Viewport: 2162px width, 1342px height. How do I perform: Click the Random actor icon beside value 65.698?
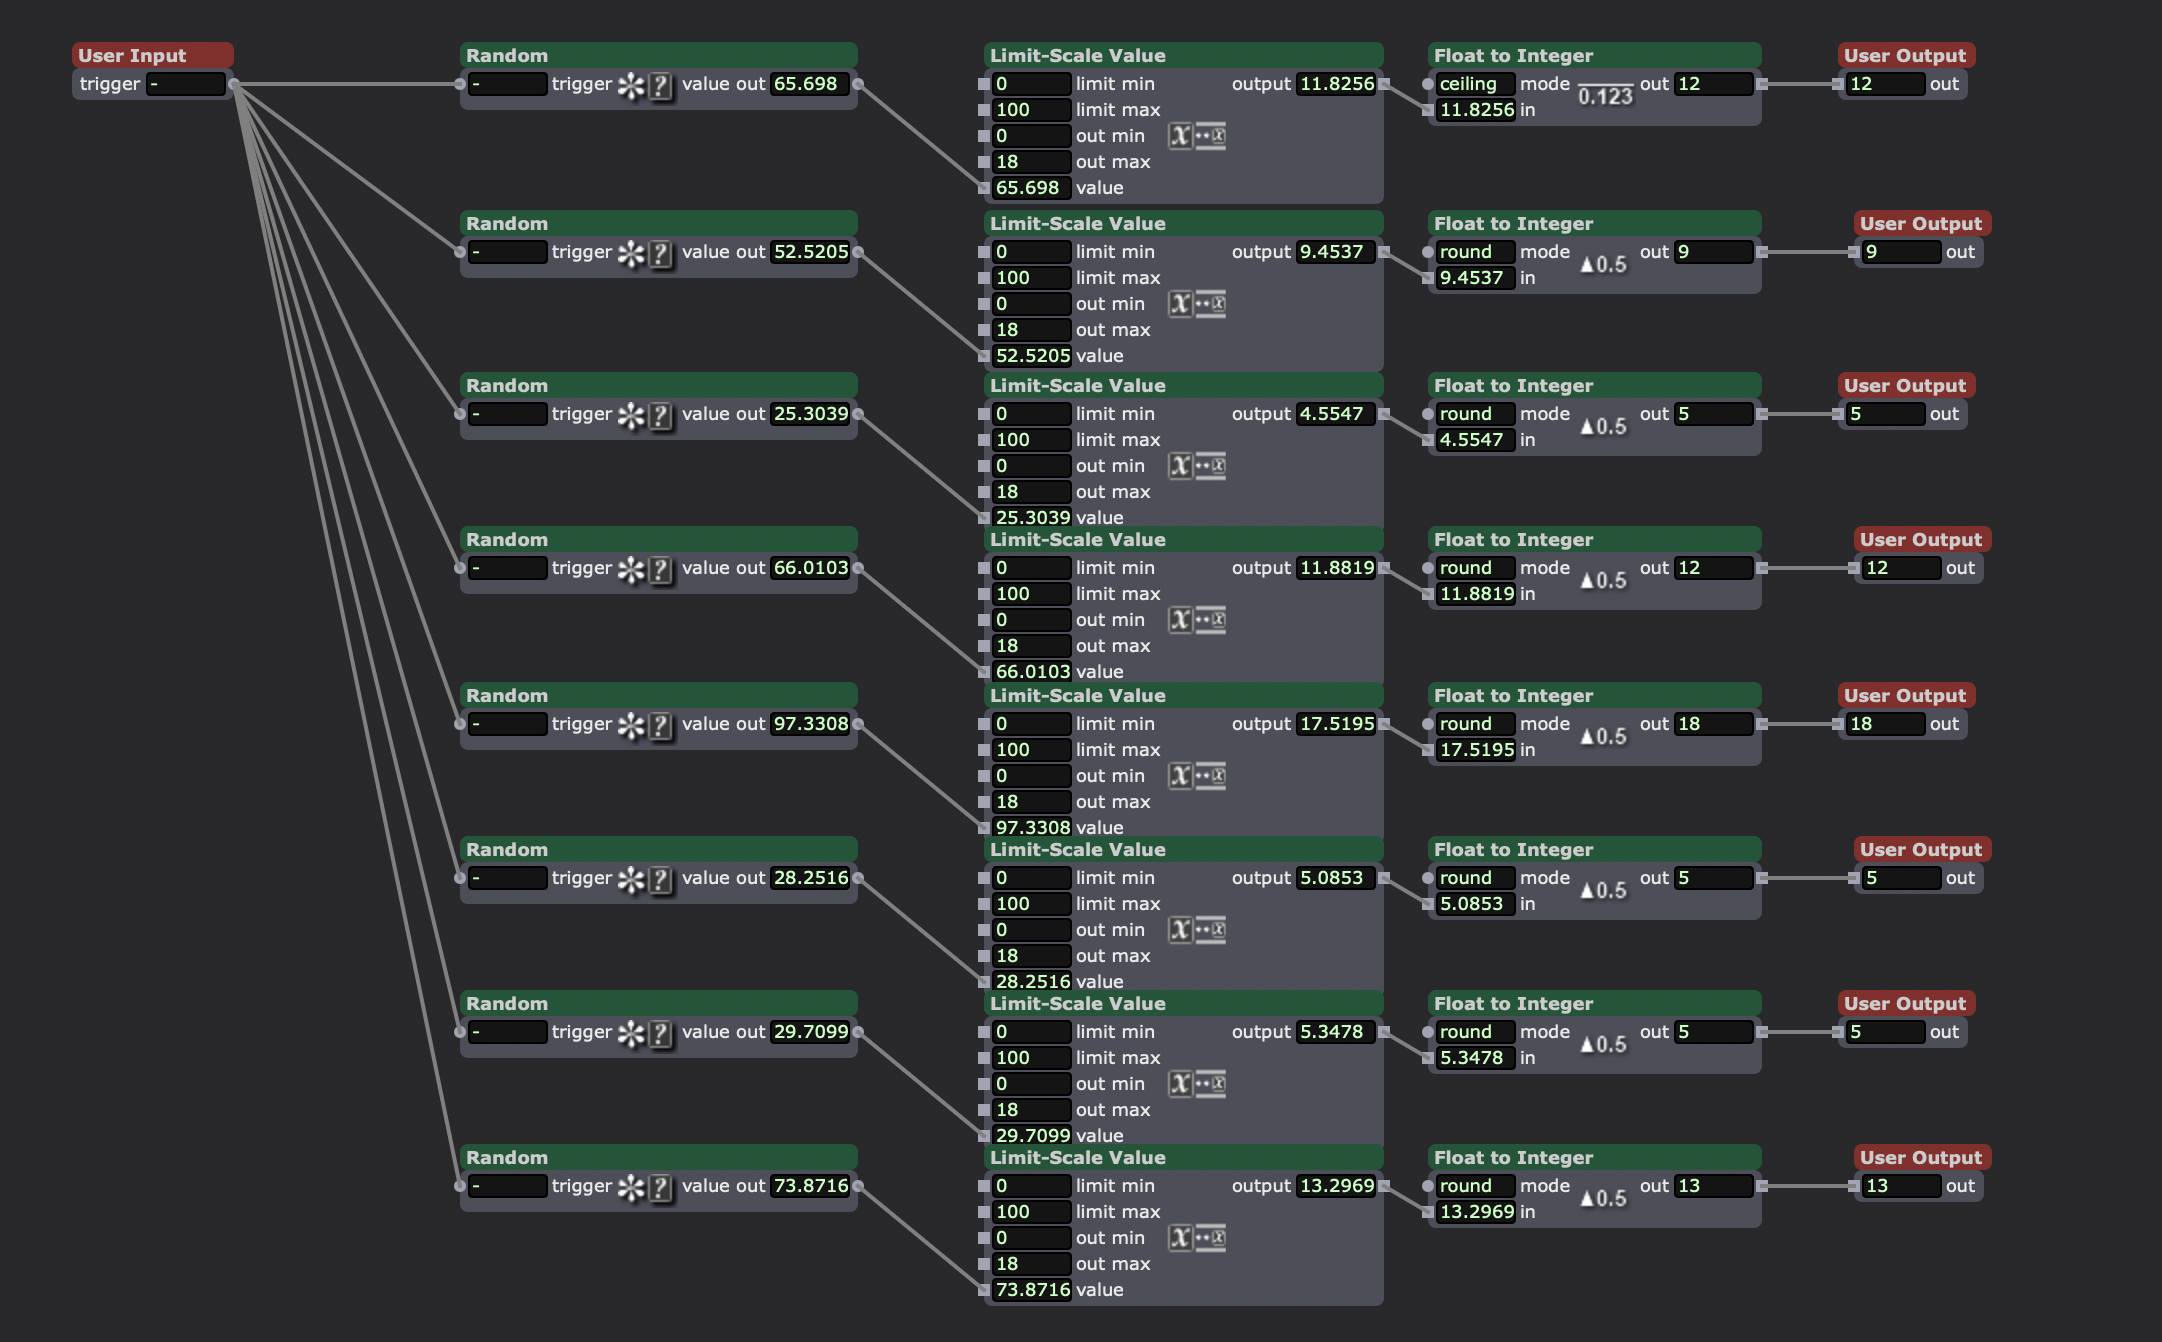[x=645, y=85]
